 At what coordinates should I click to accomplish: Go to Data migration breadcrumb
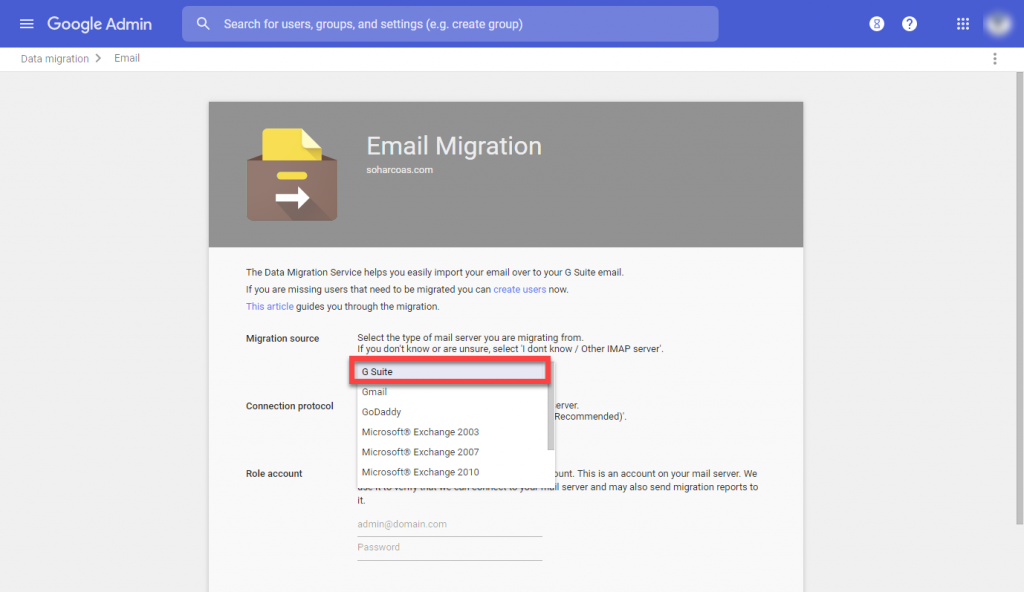point(55,59)
